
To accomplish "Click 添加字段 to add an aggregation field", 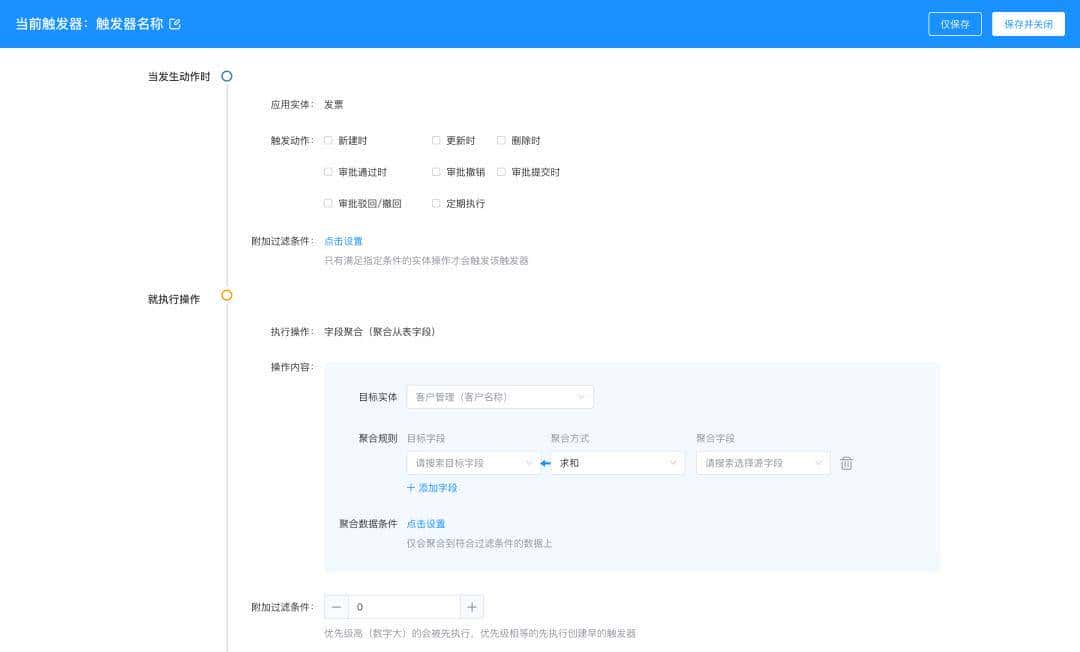I will click(437, 488).
